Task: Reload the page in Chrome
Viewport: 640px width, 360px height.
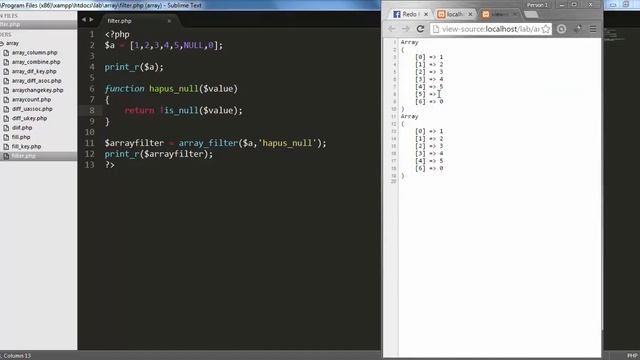Action: (420, 29)
